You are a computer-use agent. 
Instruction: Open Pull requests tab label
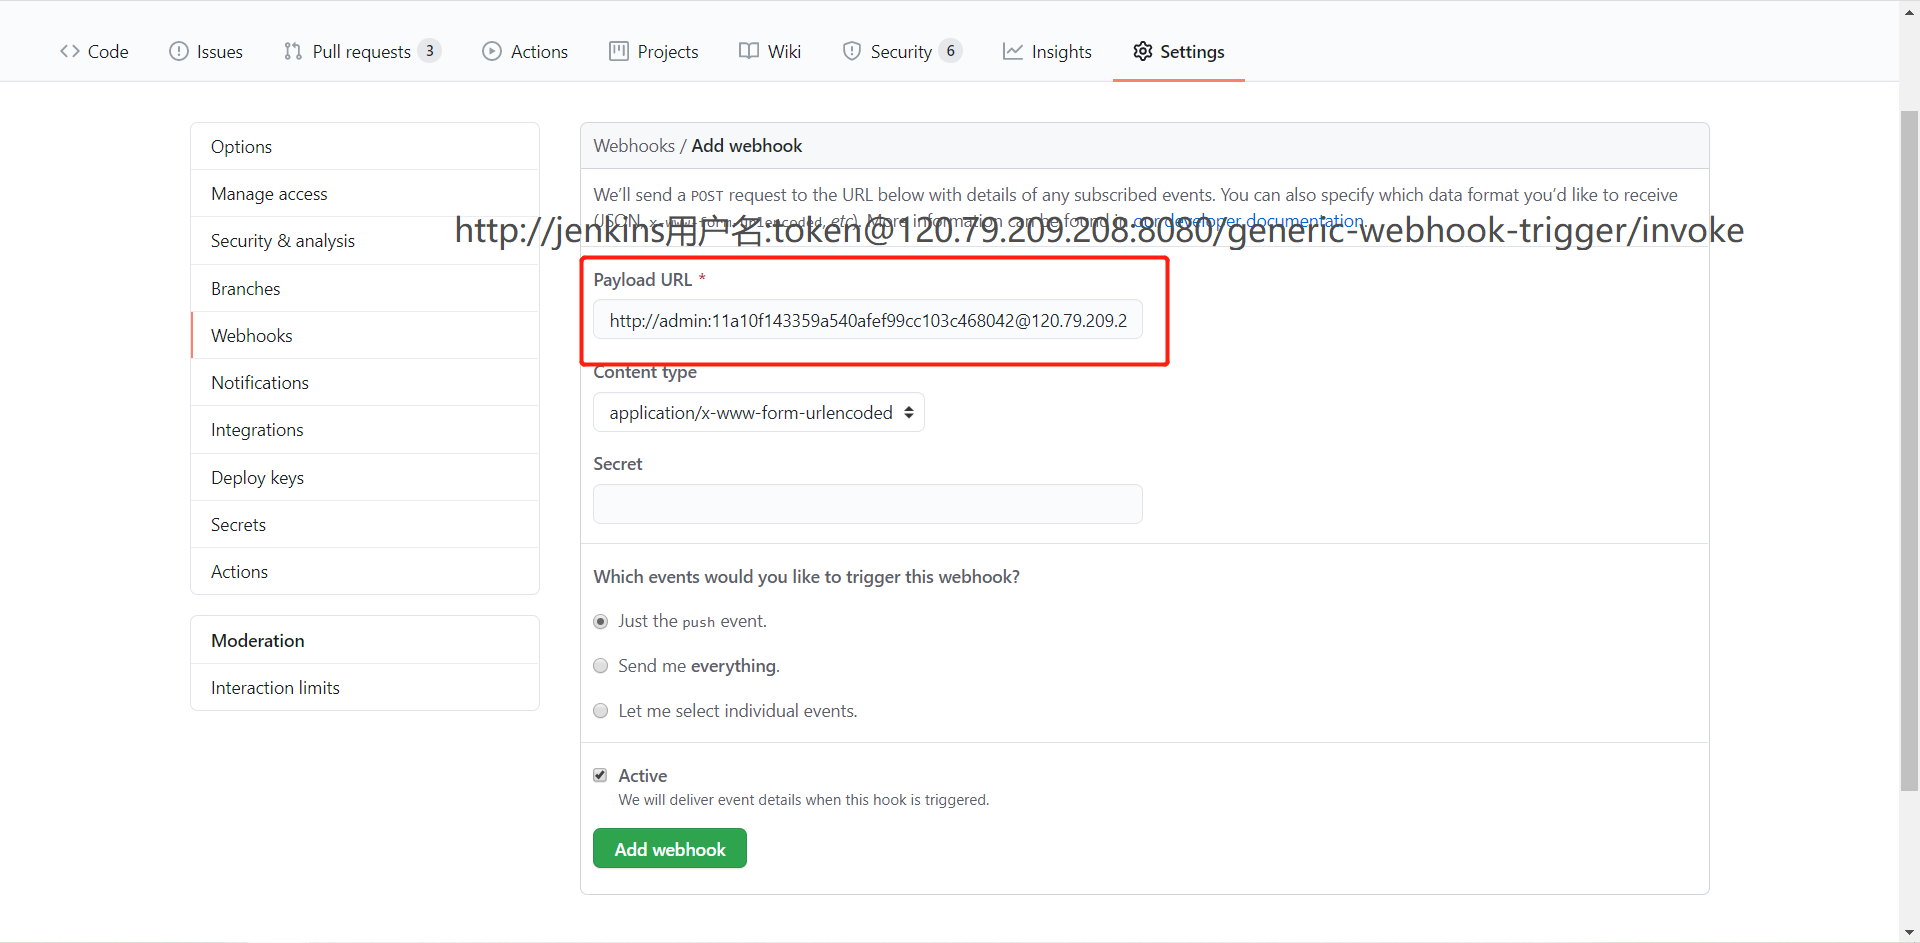tap(362, 51)
